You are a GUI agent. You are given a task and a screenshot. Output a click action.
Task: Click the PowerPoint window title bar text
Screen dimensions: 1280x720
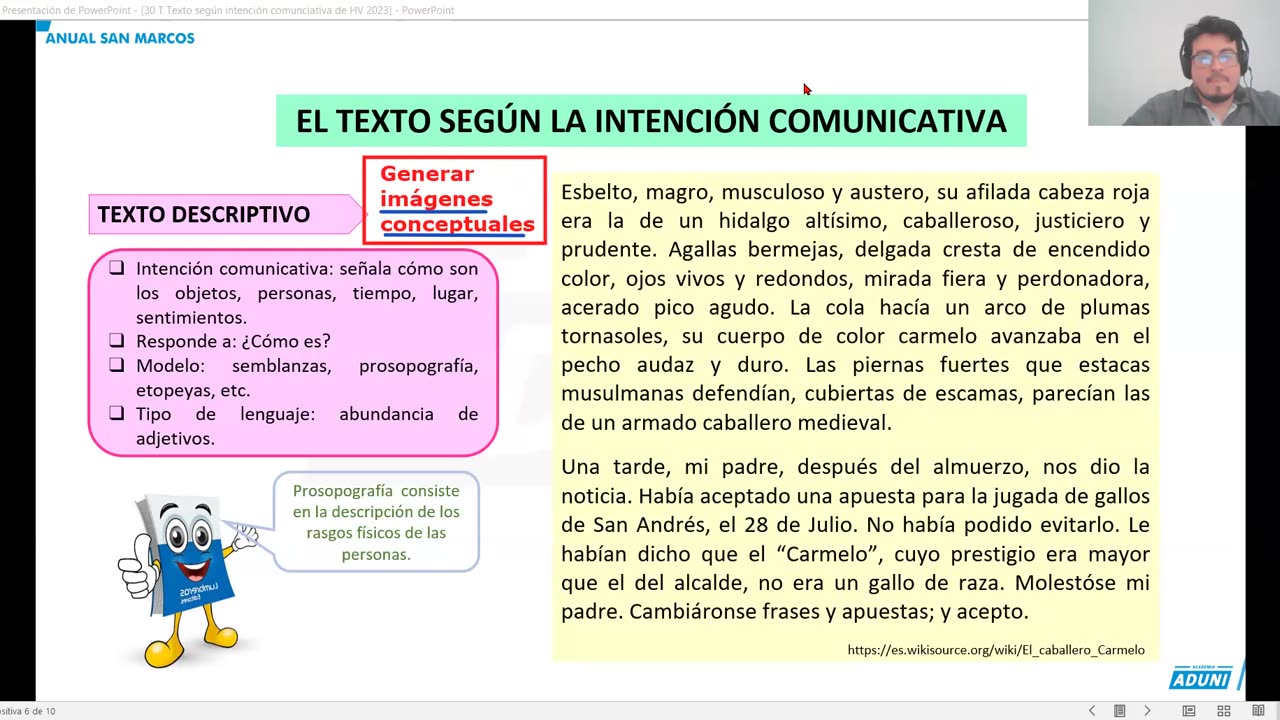[227, 10]
